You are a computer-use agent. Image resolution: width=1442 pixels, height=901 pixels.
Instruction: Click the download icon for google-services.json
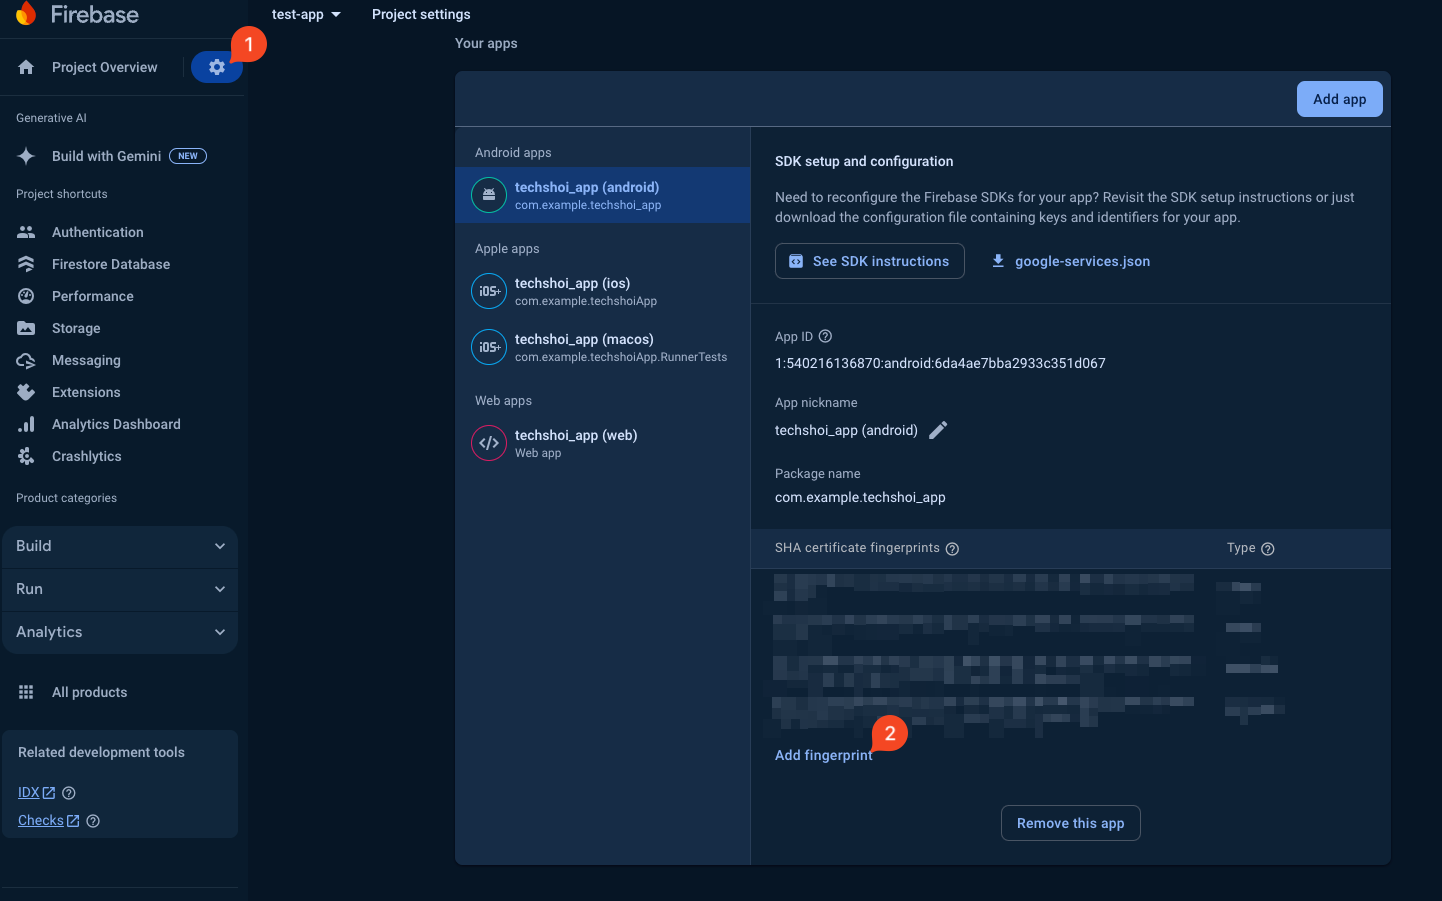[x=998, y=261]
